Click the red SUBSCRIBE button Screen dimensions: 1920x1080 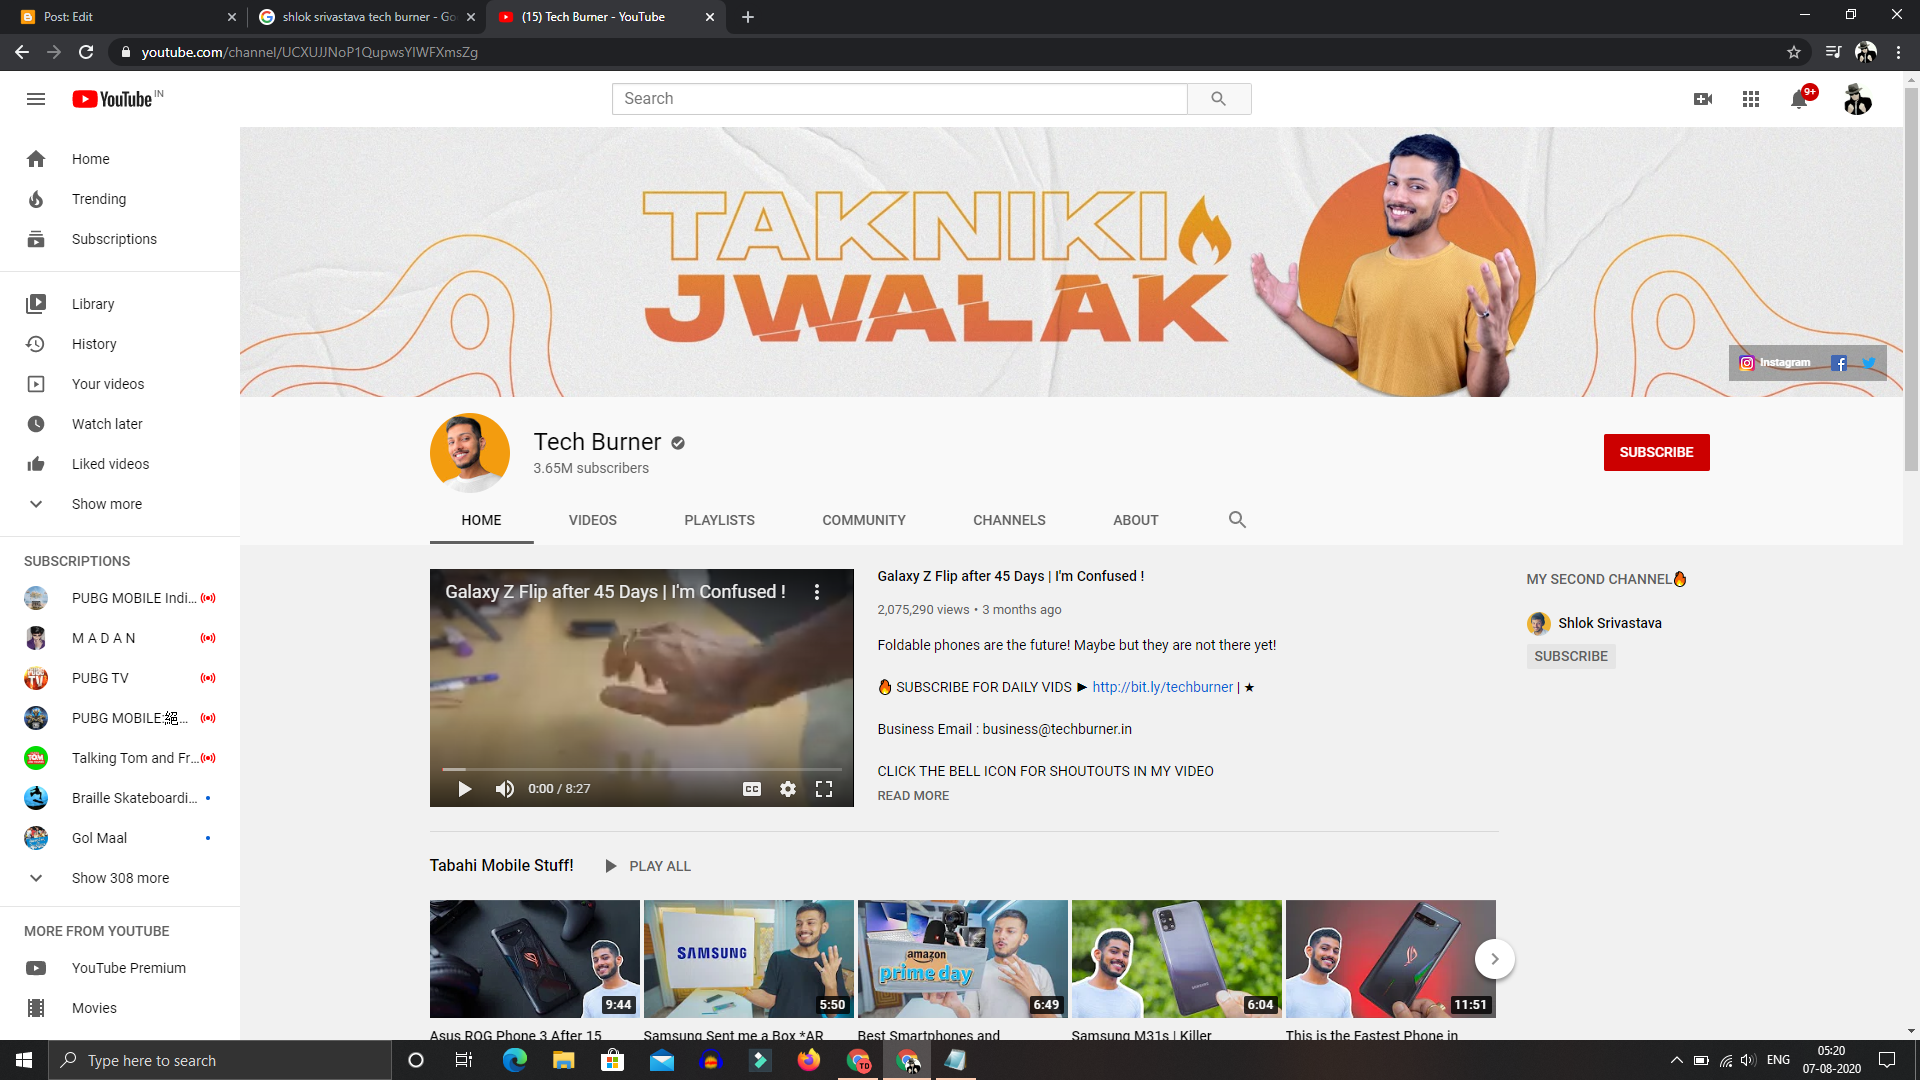(1656, 452)
